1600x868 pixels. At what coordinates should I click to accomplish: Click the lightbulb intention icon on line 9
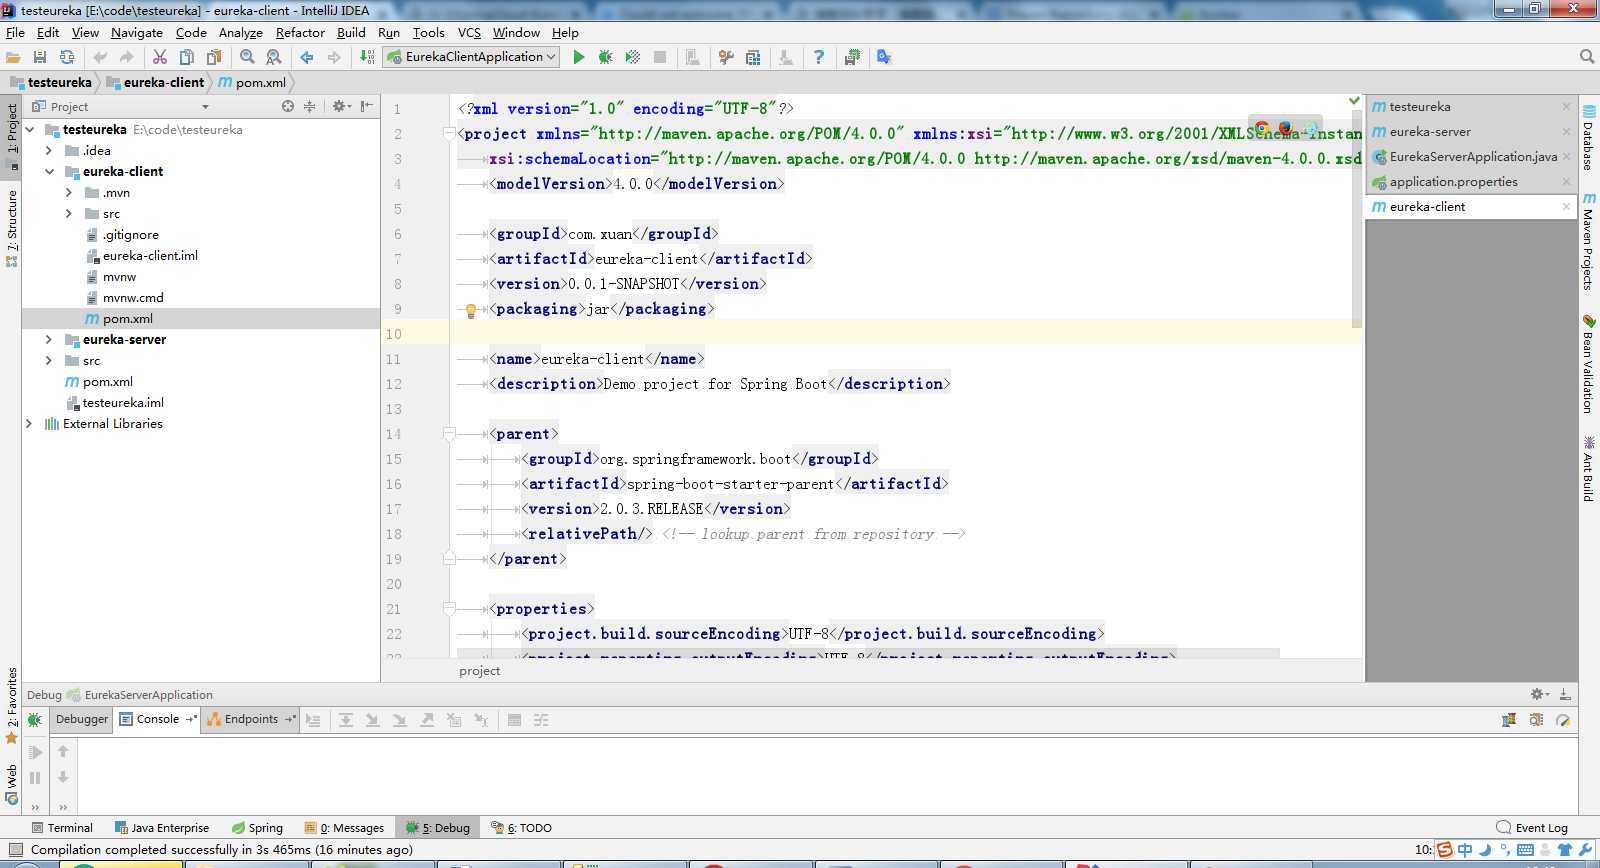(471, 310)
